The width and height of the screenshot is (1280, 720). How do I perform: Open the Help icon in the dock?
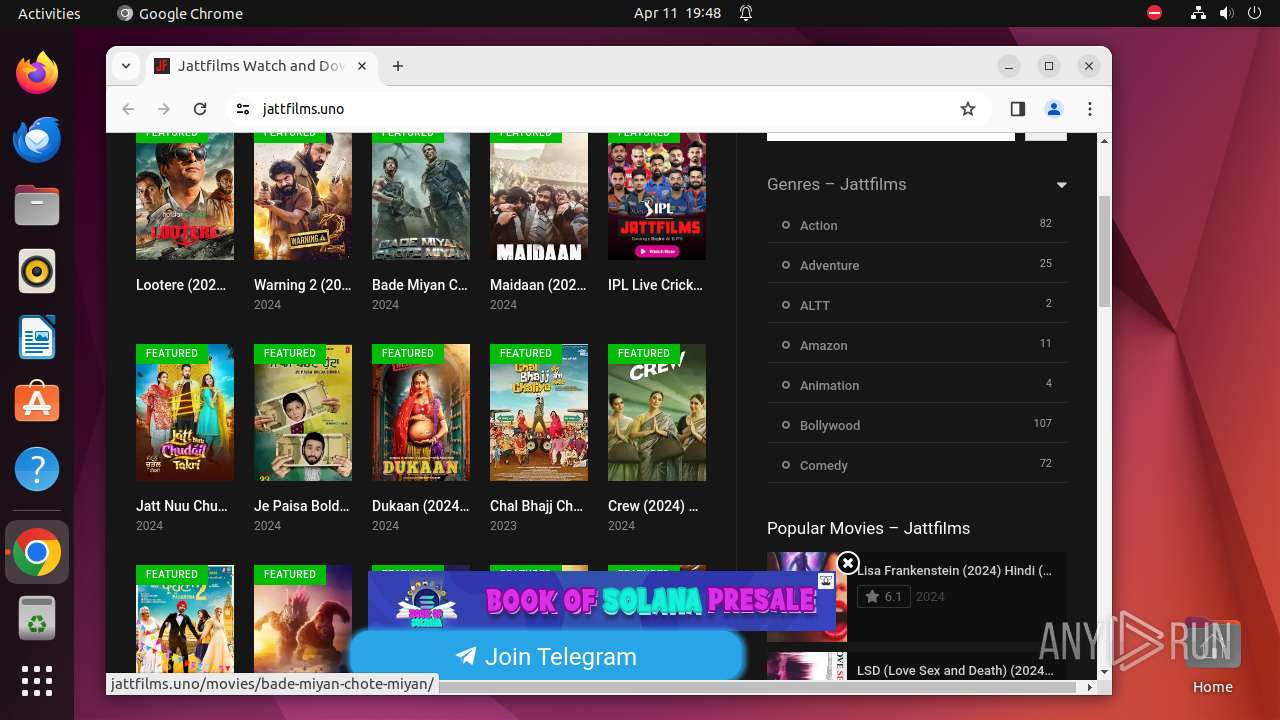[x=37, y=469]
